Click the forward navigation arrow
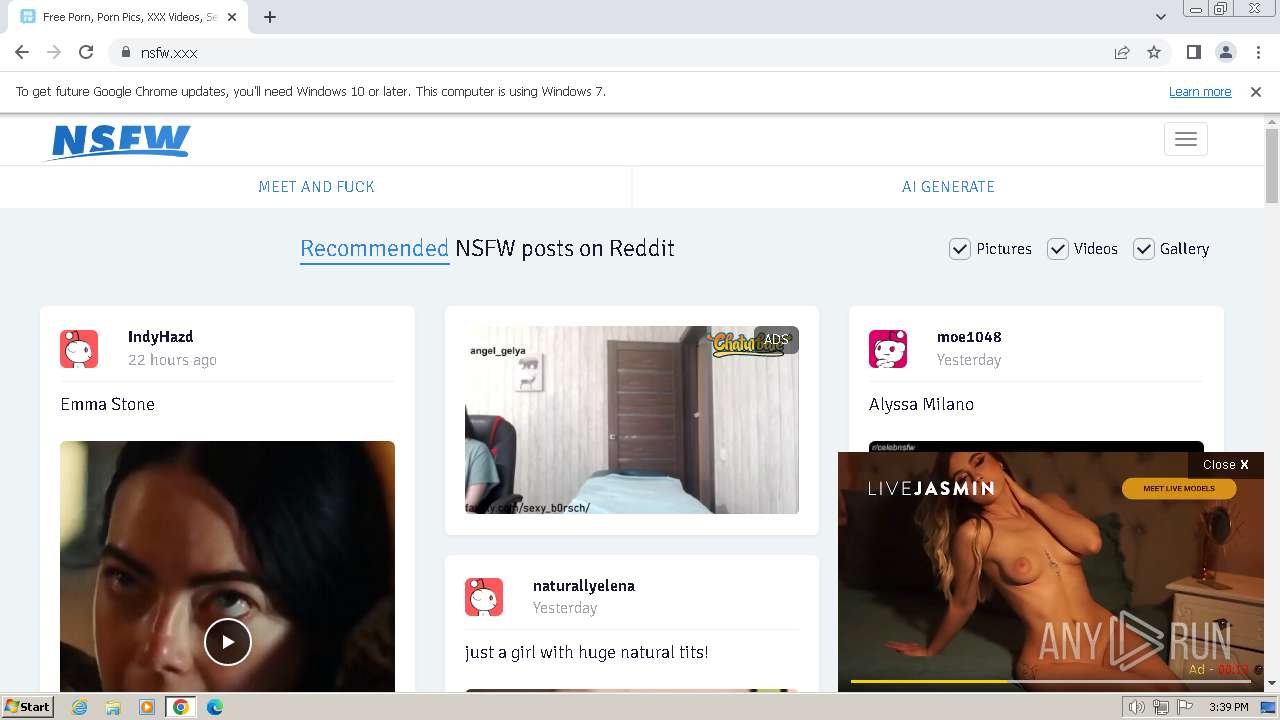 pos(54,52)
